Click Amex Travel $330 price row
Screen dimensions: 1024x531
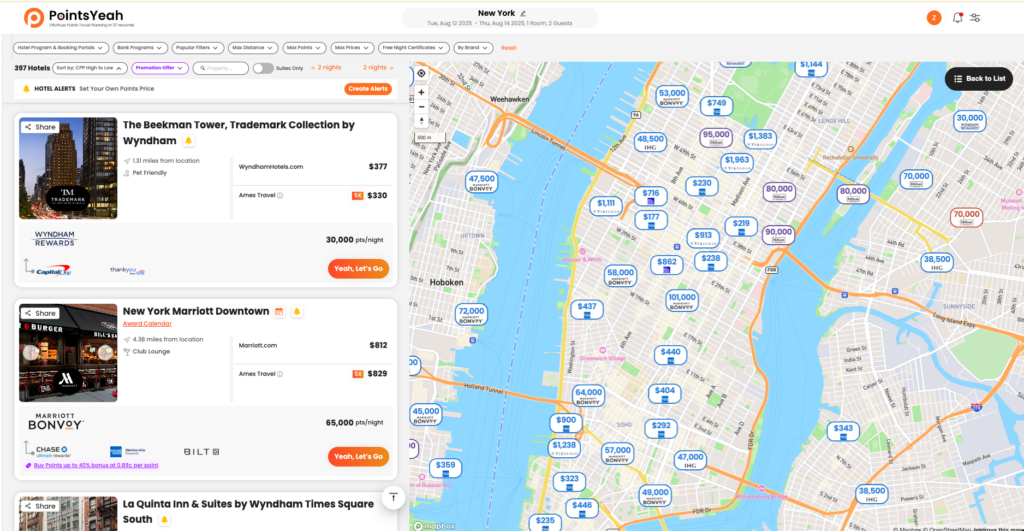pyautogui.click(x=313, y=195)
